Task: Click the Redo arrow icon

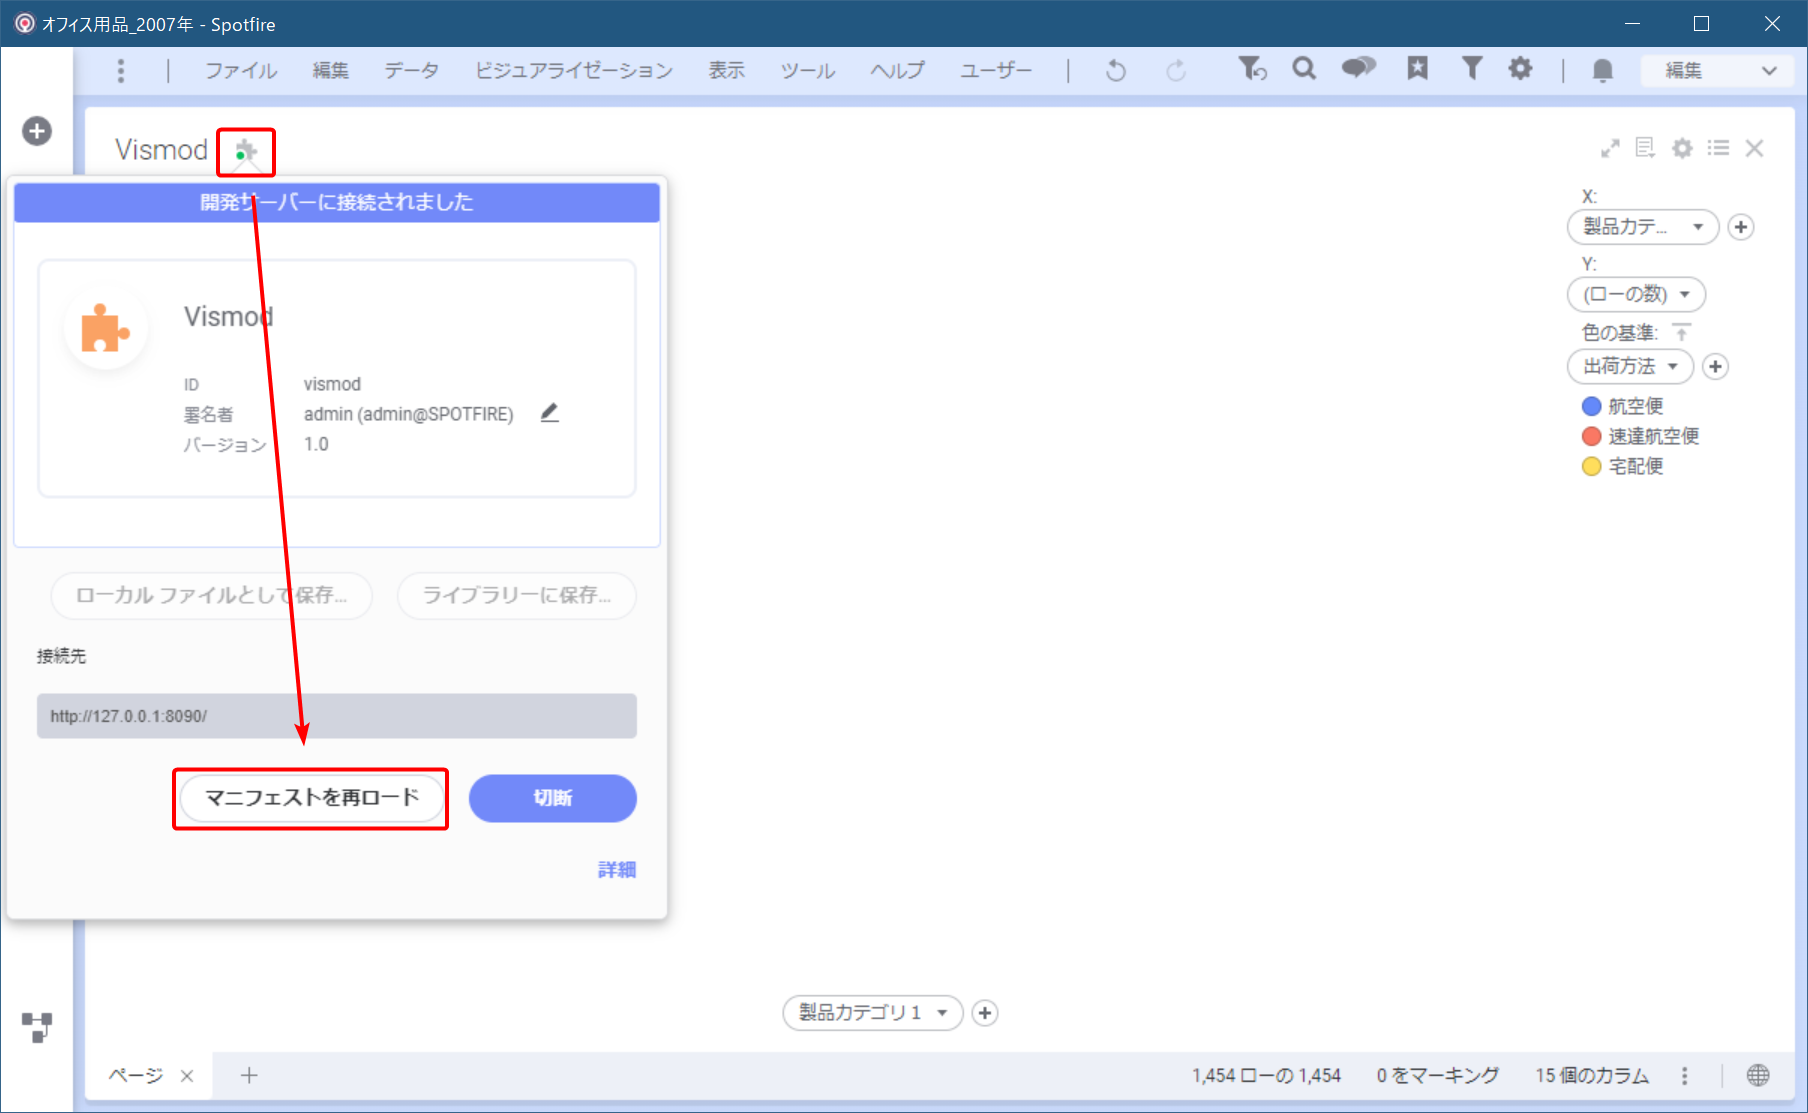Action: tap(1176, 70)
